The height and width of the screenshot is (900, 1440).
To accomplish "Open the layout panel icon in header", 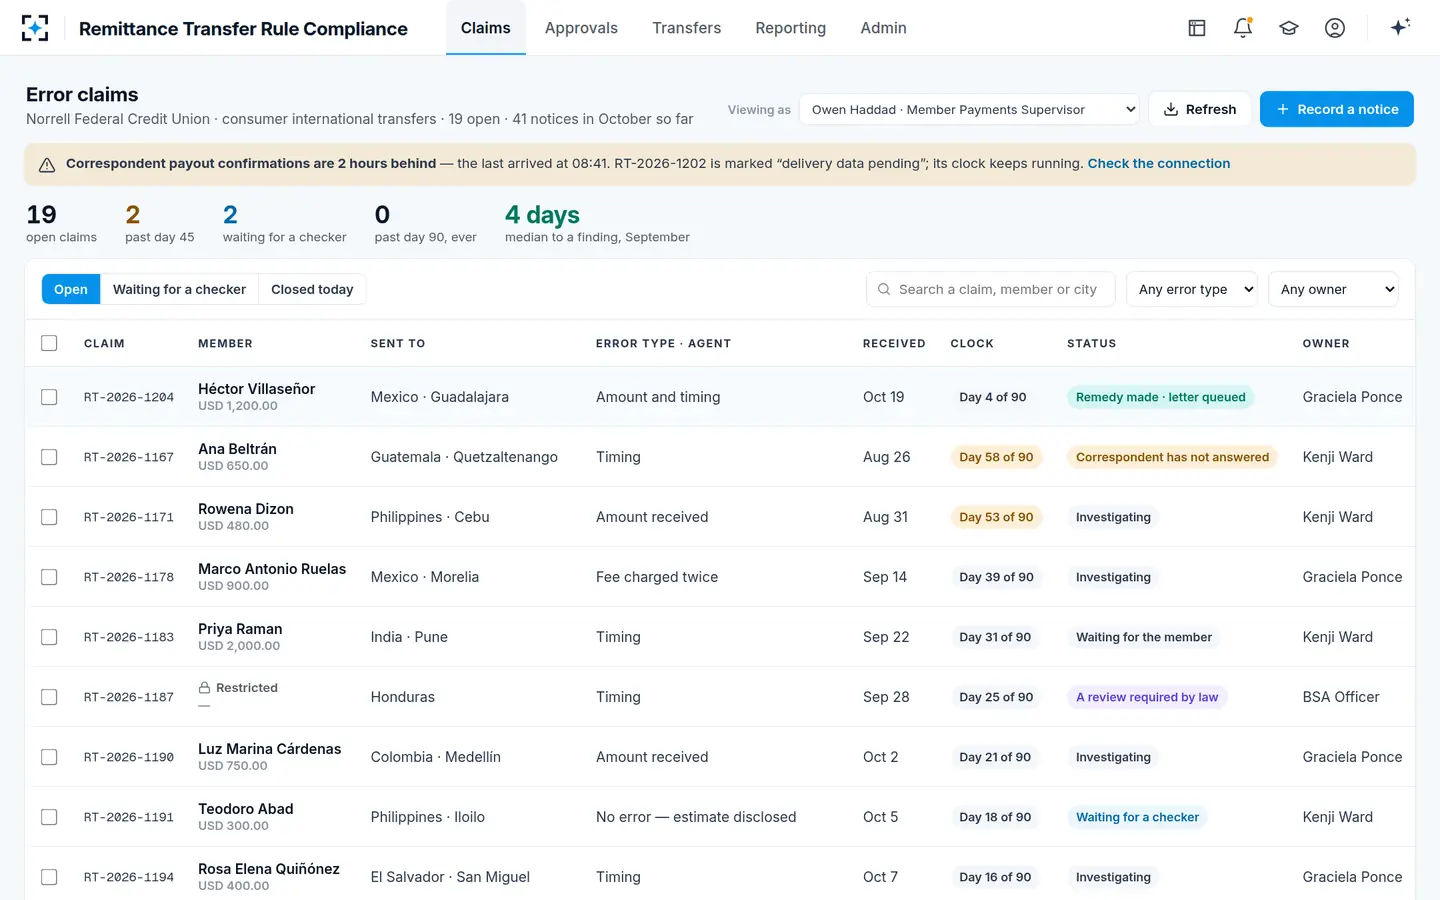I will pyautogui.click(x=1197, y=28).
